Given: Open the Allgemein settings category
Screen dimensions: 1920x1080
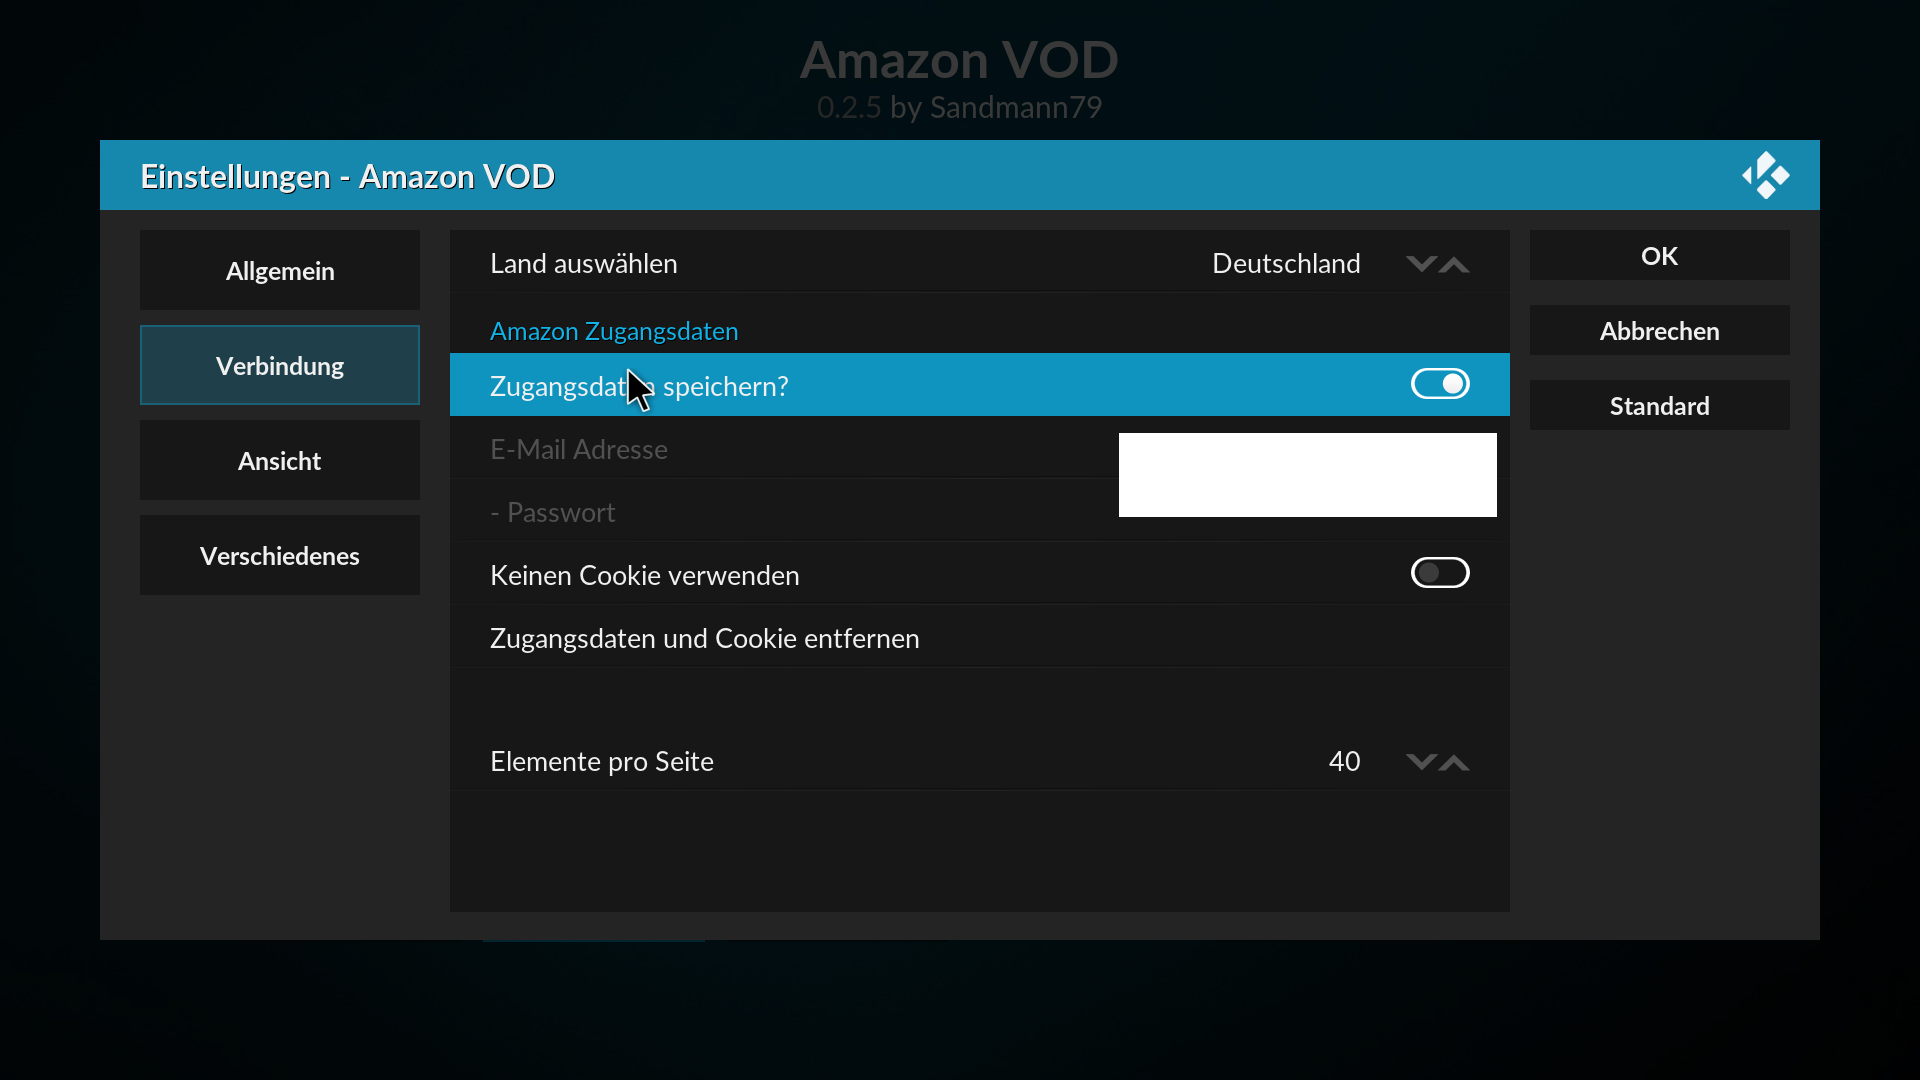Looking at the screenshot, I should click(x=280, y=270).
